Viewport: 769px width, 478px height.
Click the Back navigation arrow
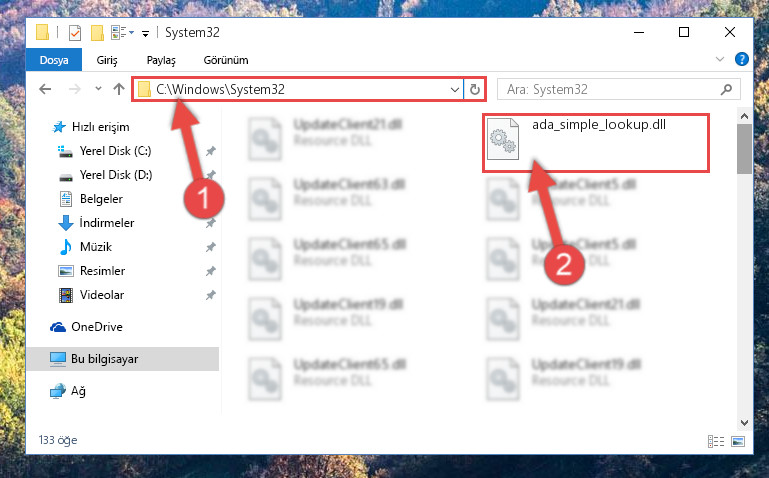tap(45, 89)
